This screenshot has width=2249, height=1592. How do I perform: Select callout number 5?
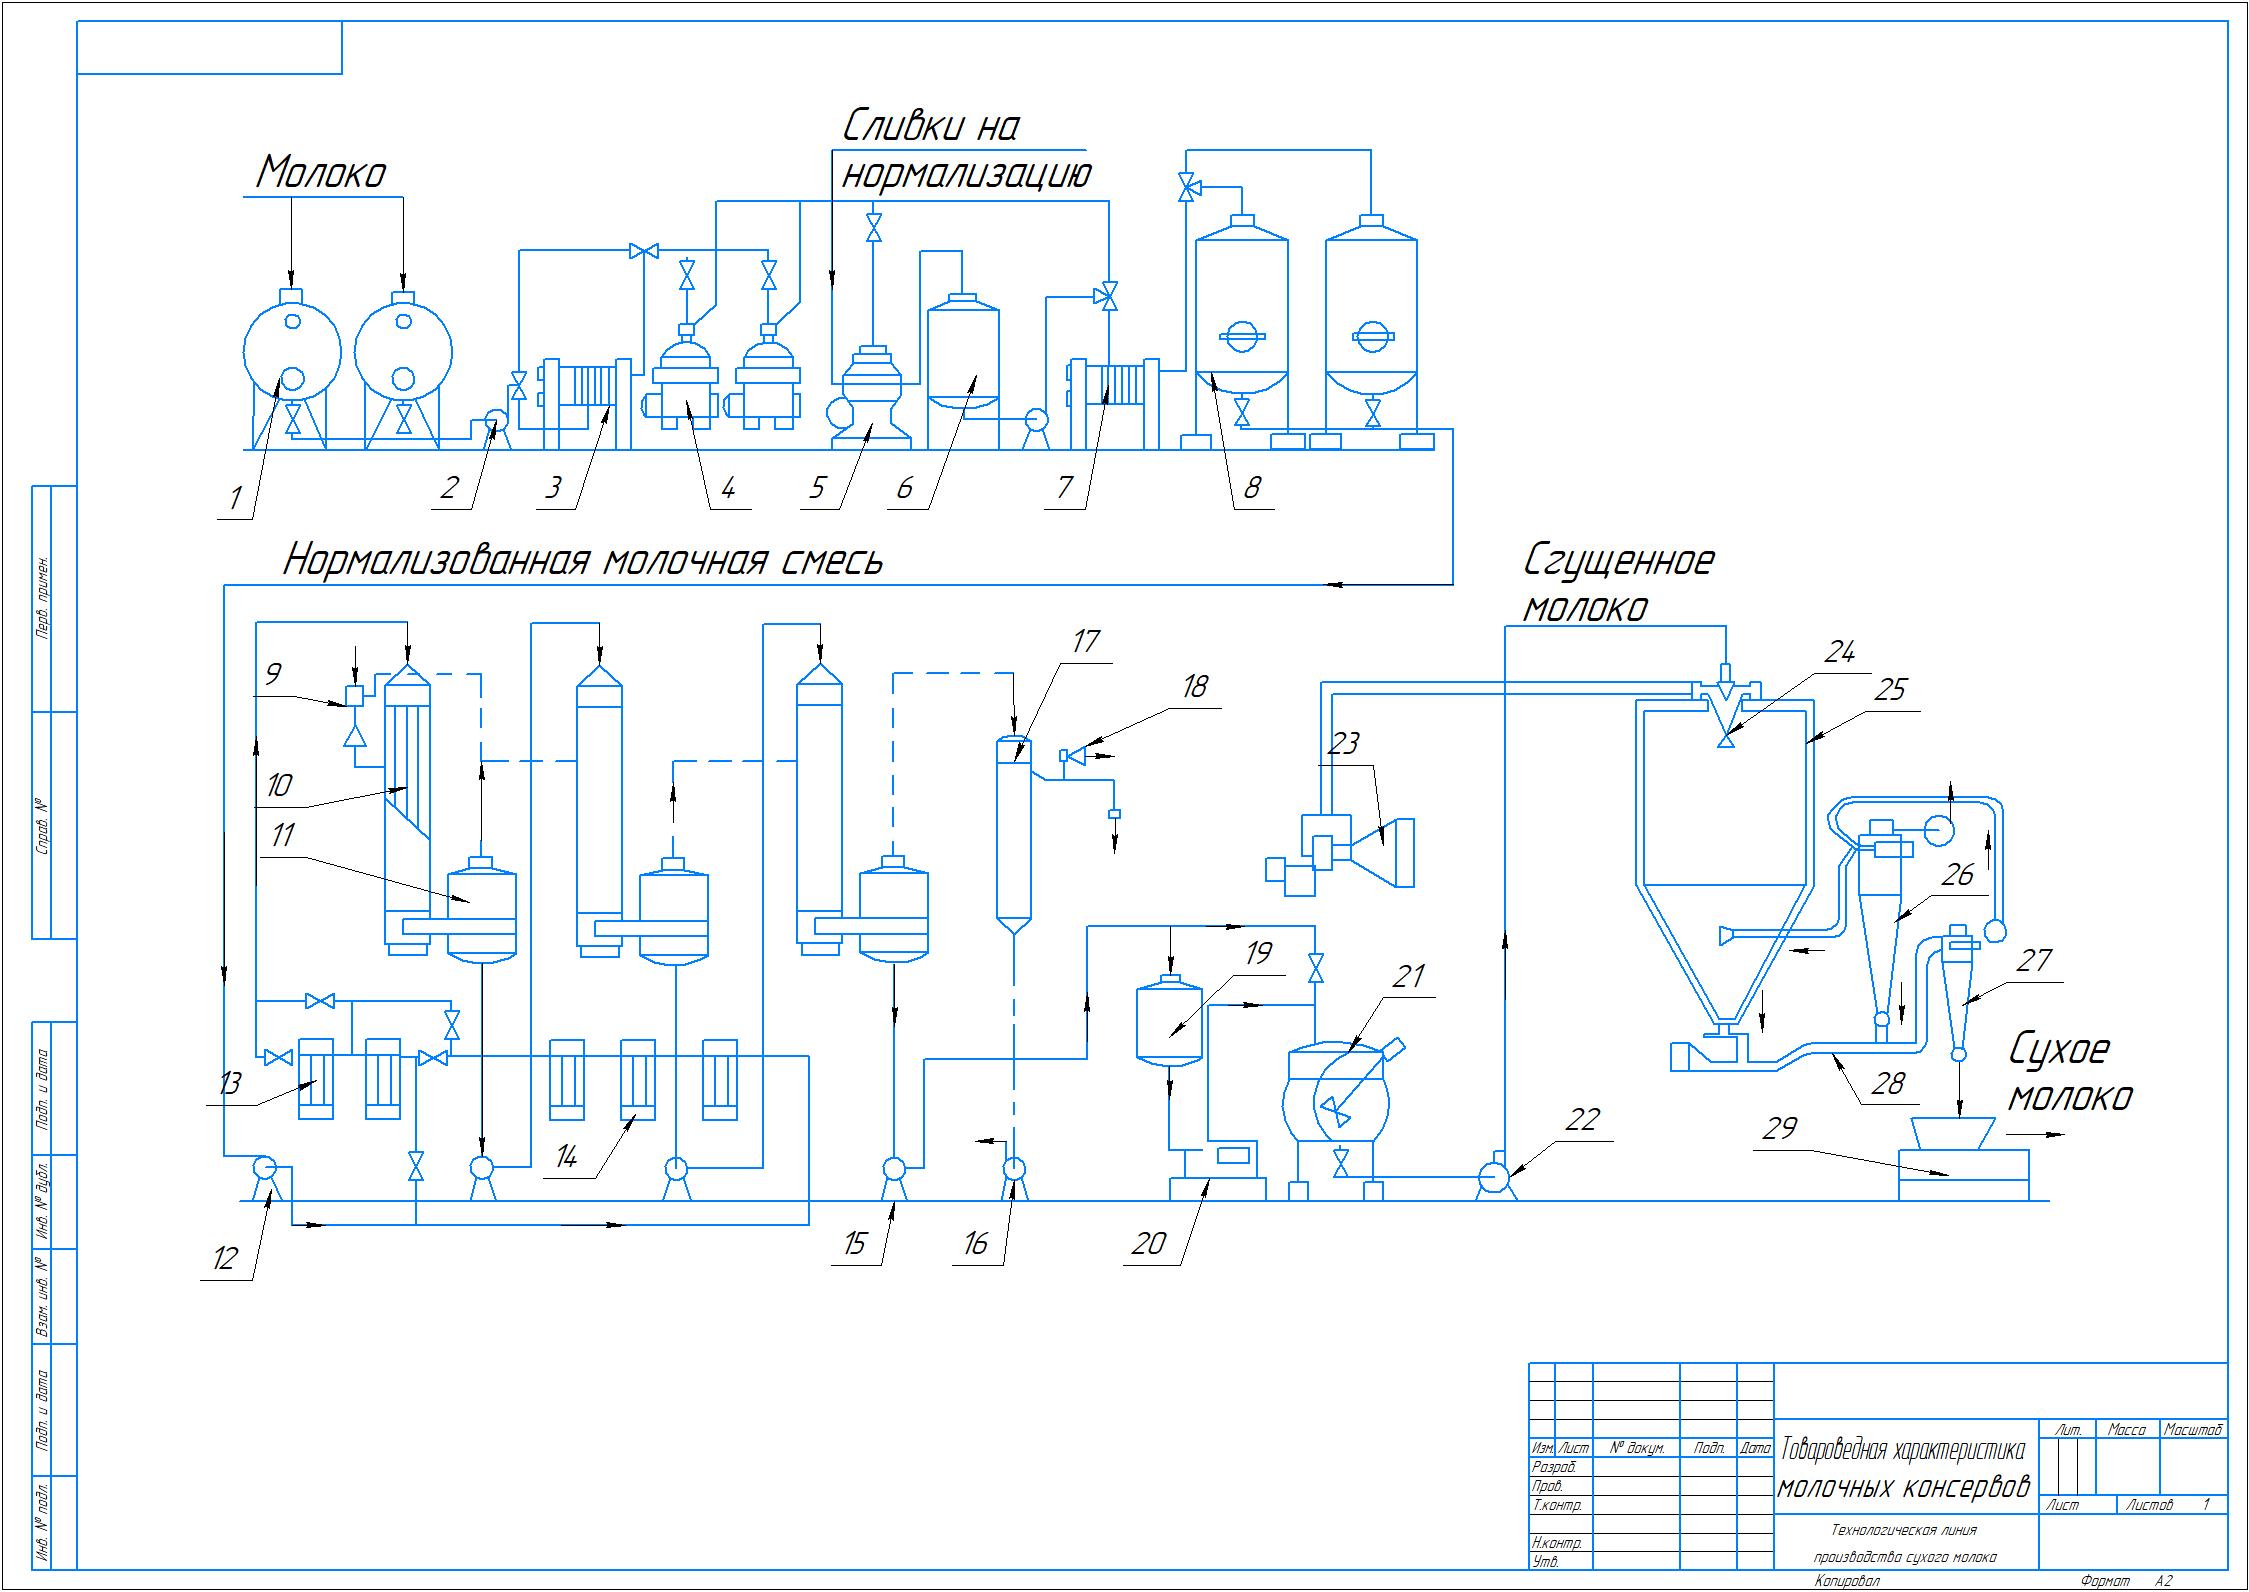817,488
